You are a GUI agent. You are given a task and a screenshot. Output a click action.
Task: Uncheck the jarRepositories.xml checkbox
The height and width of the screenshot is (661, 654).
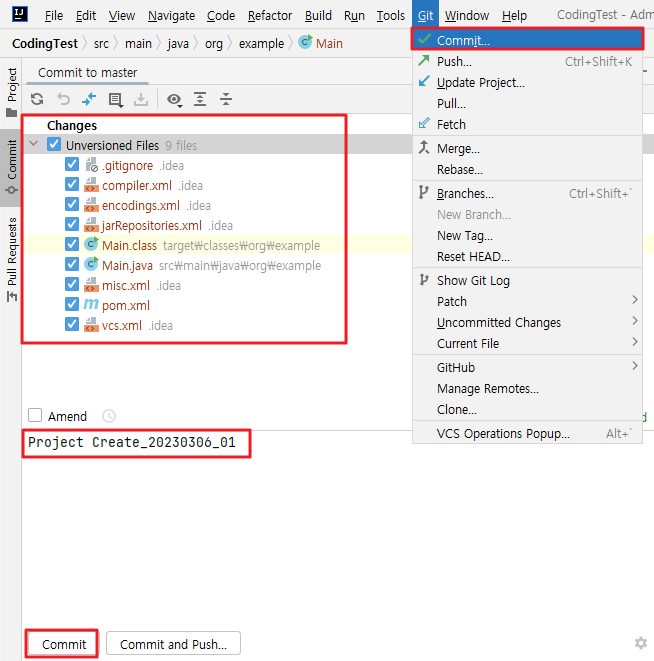pyautogui.click(x=72, y=224)
